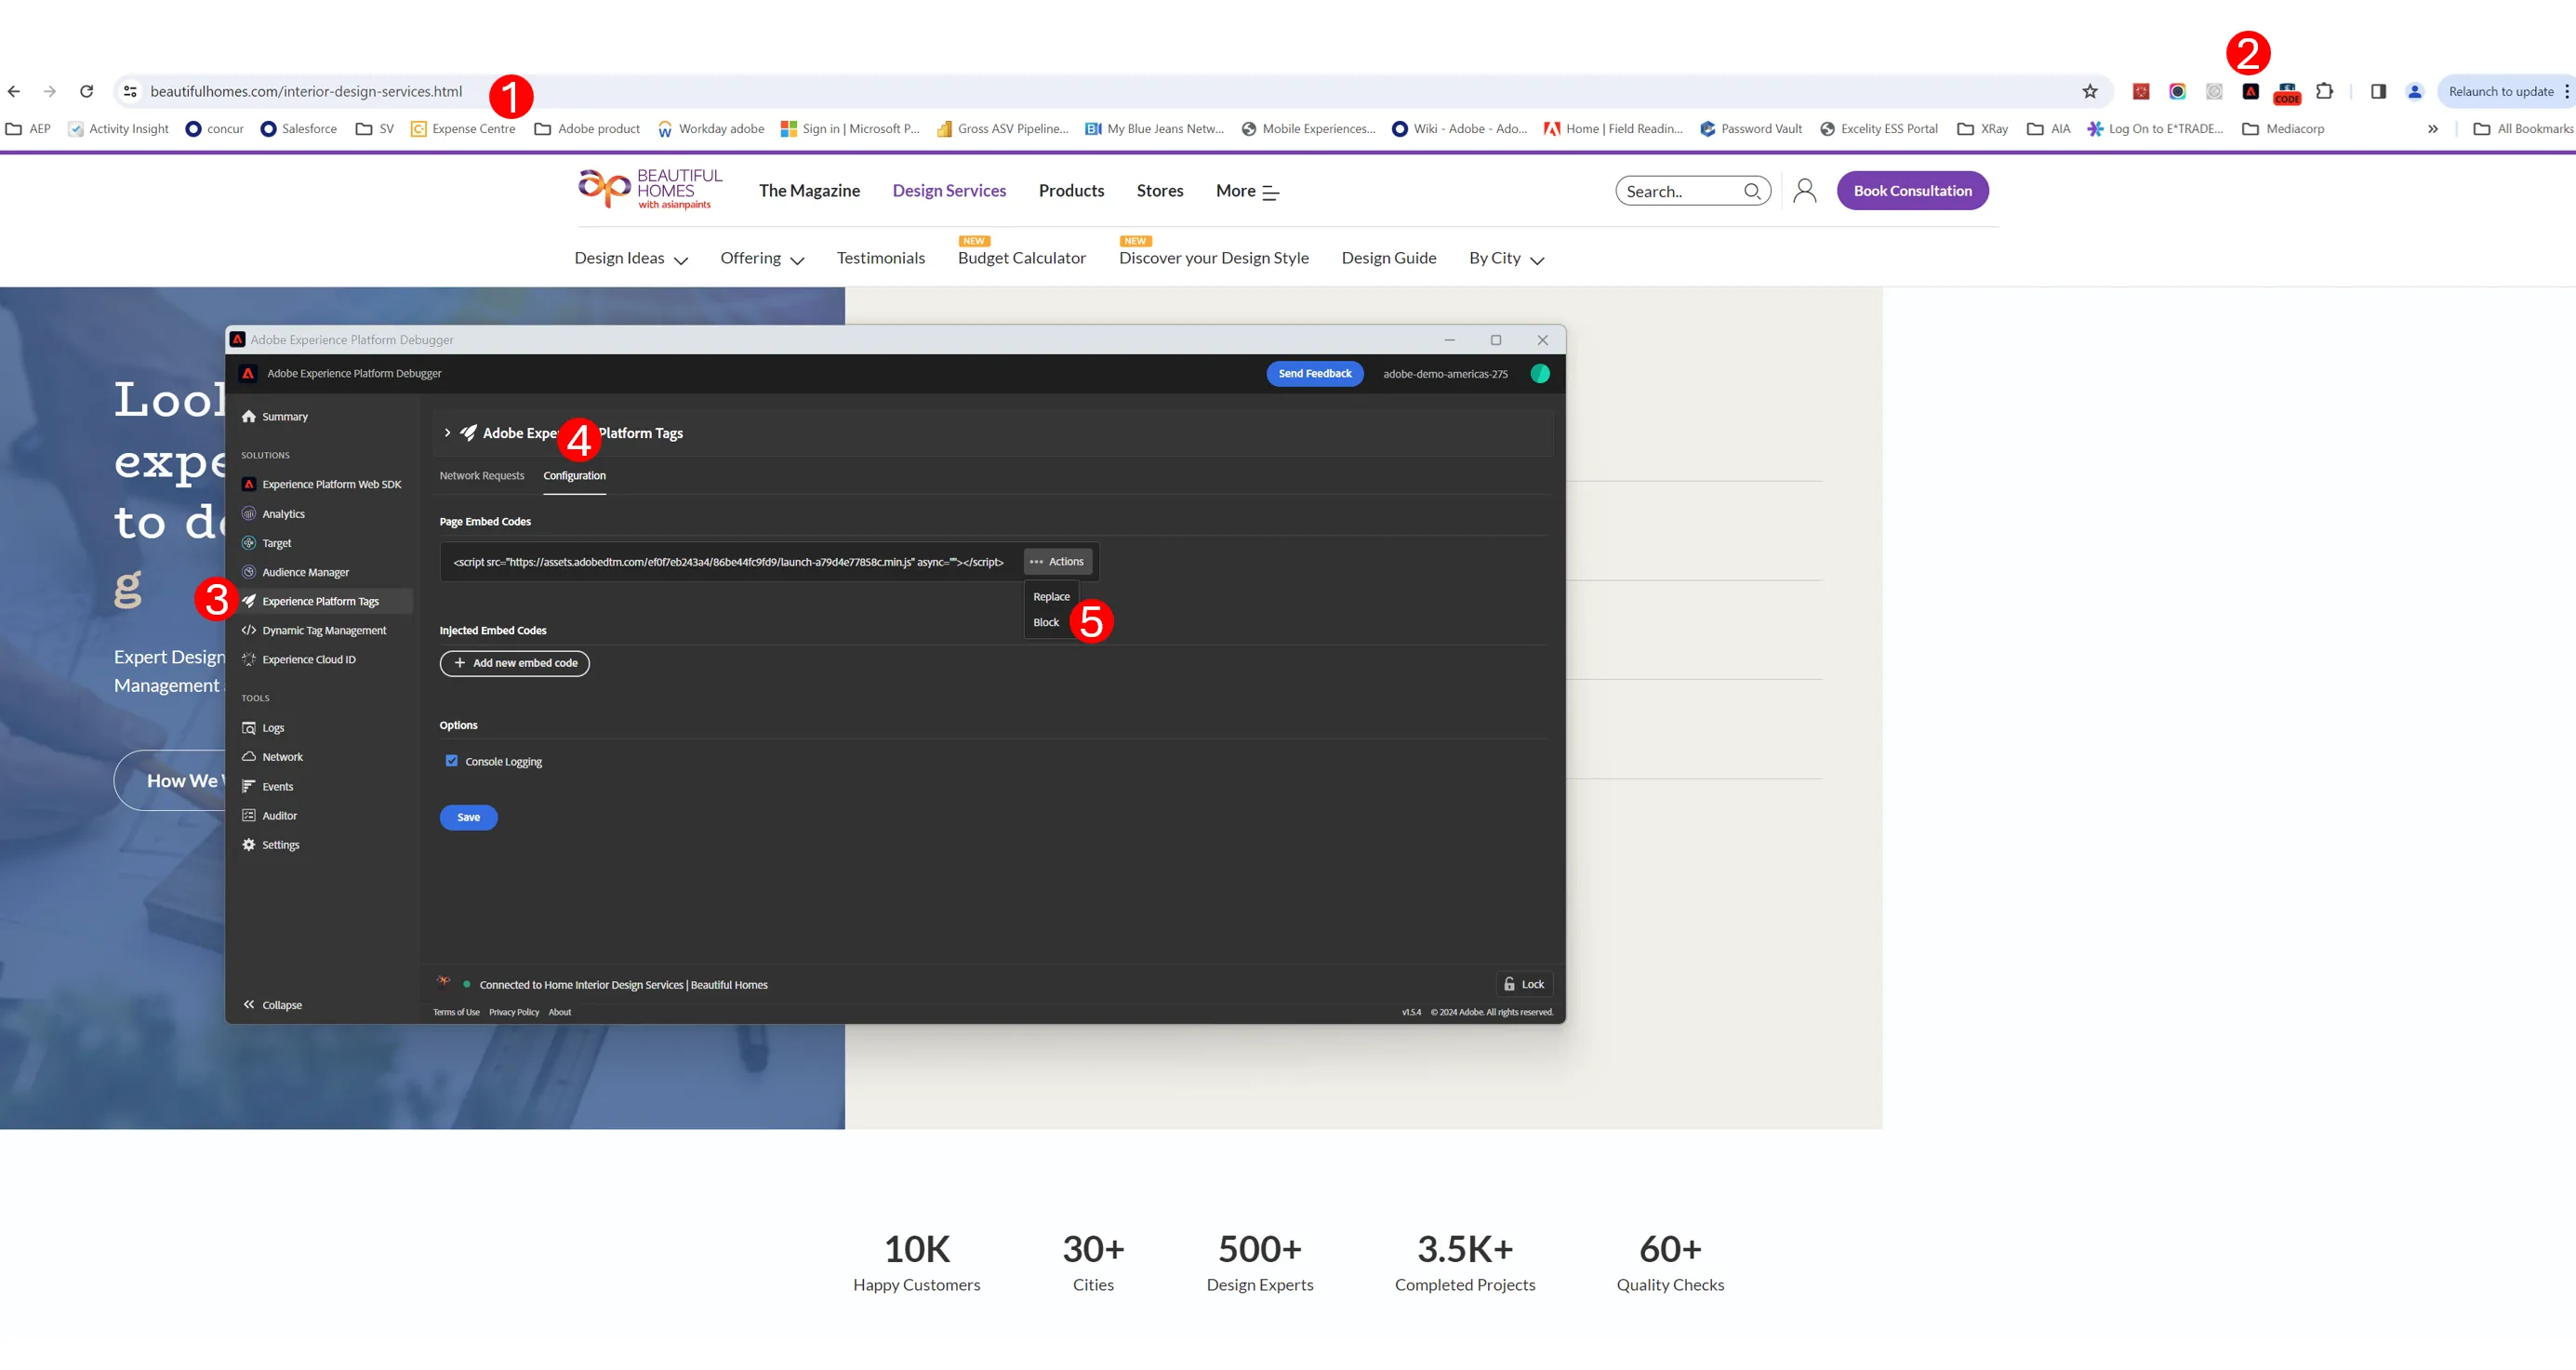The width and height of the screenshot is (2576, 1370).
Task: Open the Events tool
Action: click(x=268, y=786)
